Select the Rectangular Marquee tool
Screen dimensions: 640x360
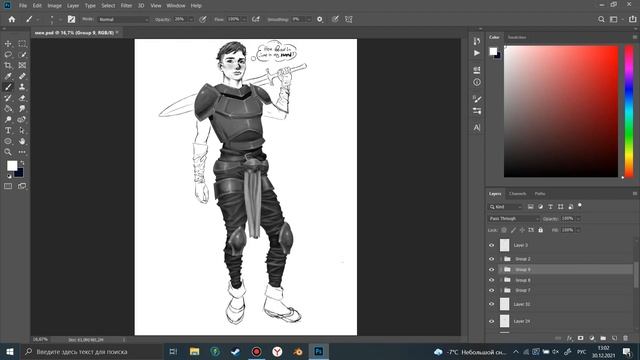click(x=22, y=44)
